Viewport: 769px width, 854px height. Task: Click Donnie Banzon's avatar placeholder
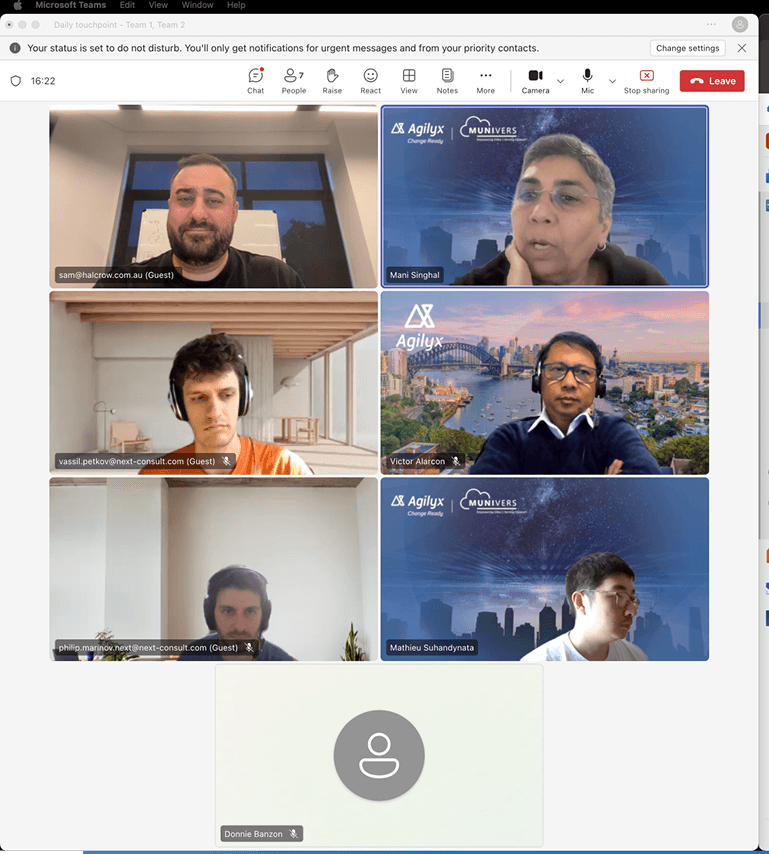point(379,755)
